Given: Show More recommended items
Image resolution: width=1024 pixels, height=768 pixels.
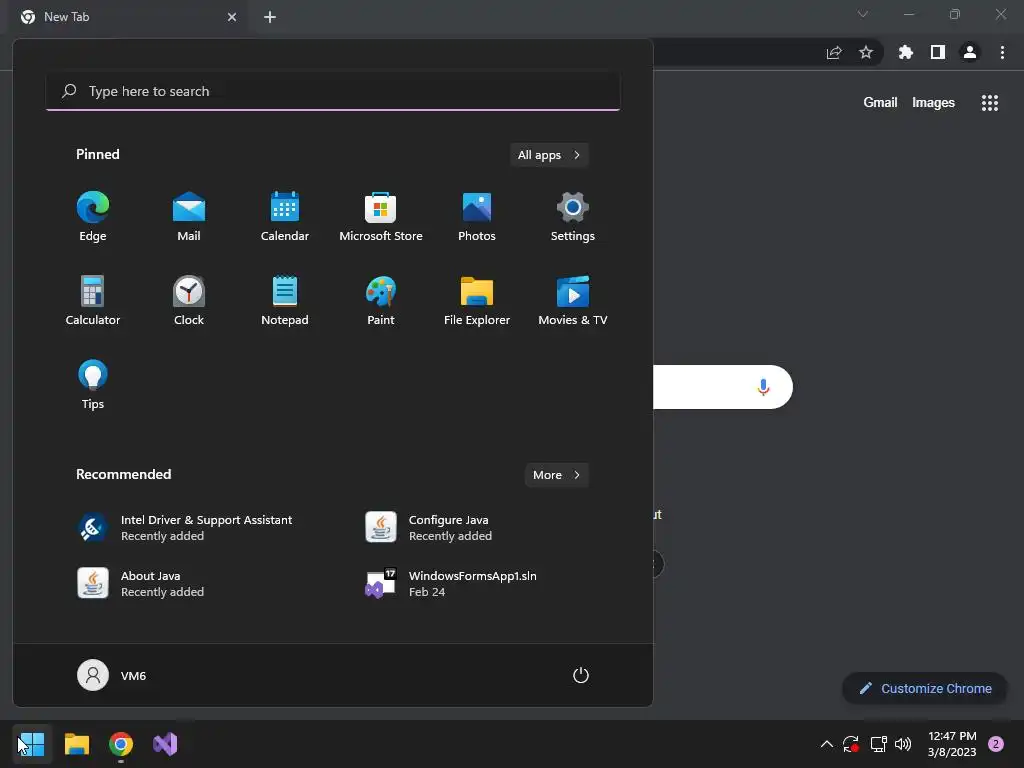Looking at the screenshot, I should pyautogui.click(x=556, y=475).
